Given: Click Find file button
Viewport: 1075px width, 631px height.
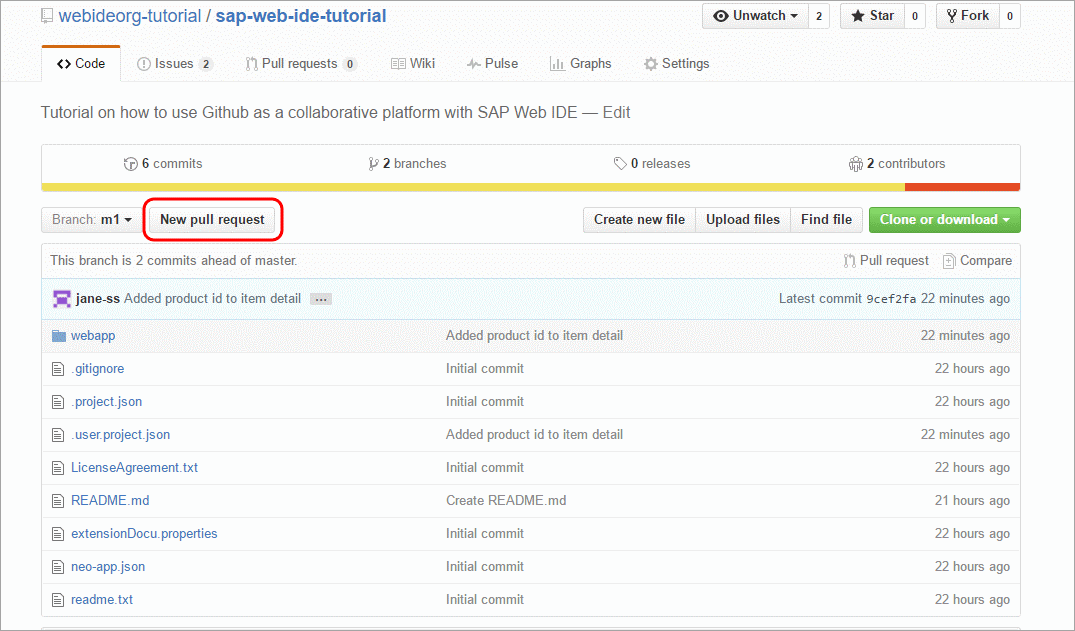Looking at the screenshot, I should (827, 219).
